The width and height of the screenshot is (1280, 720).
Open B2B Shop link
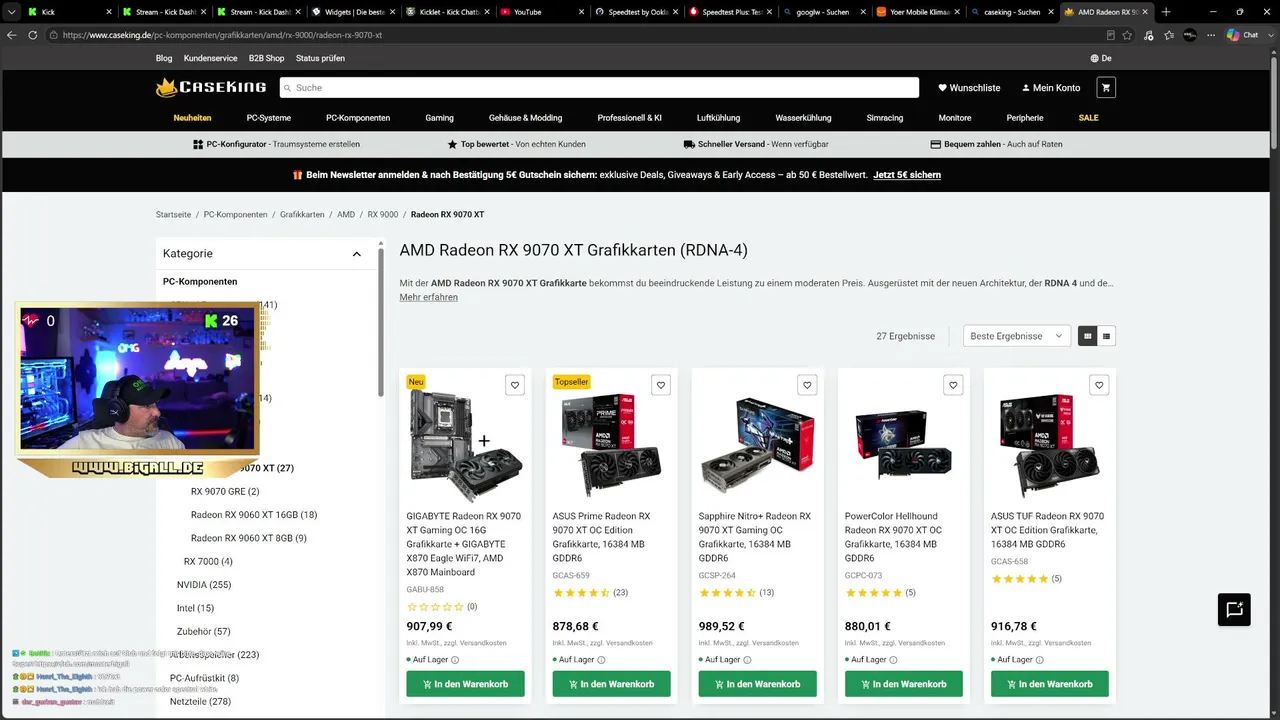coord(266,58)
